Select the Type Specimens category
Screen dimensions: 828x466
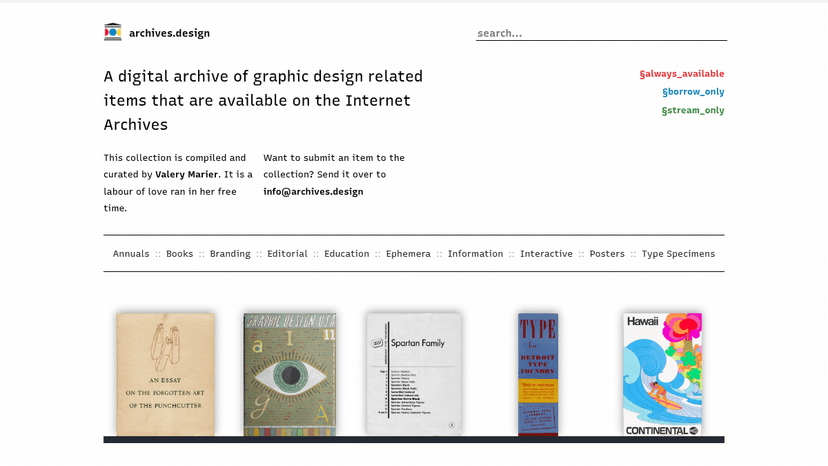678,254
